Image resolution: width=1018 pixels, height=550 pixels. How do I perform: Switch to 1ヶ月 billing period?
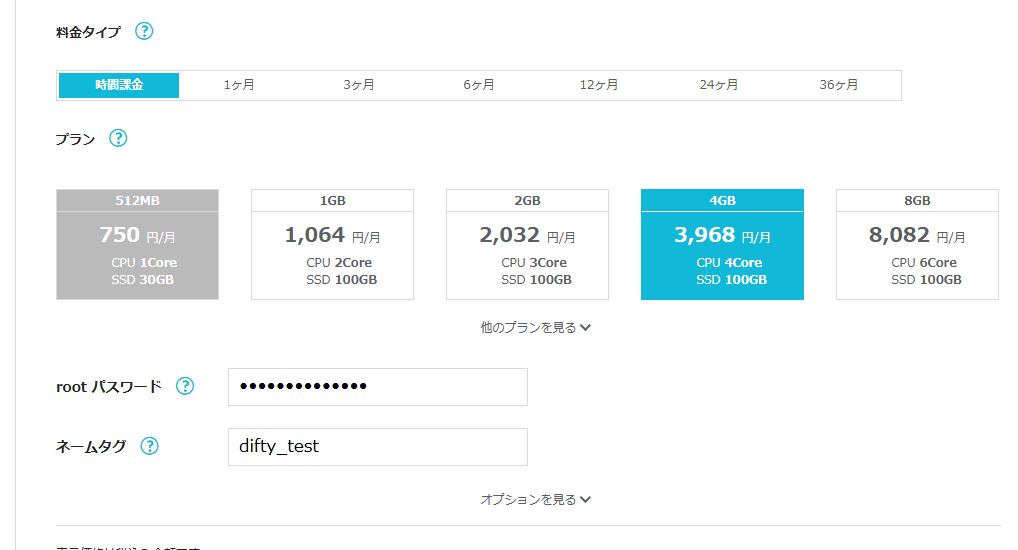pyautogui.click(x=239, y=85)
